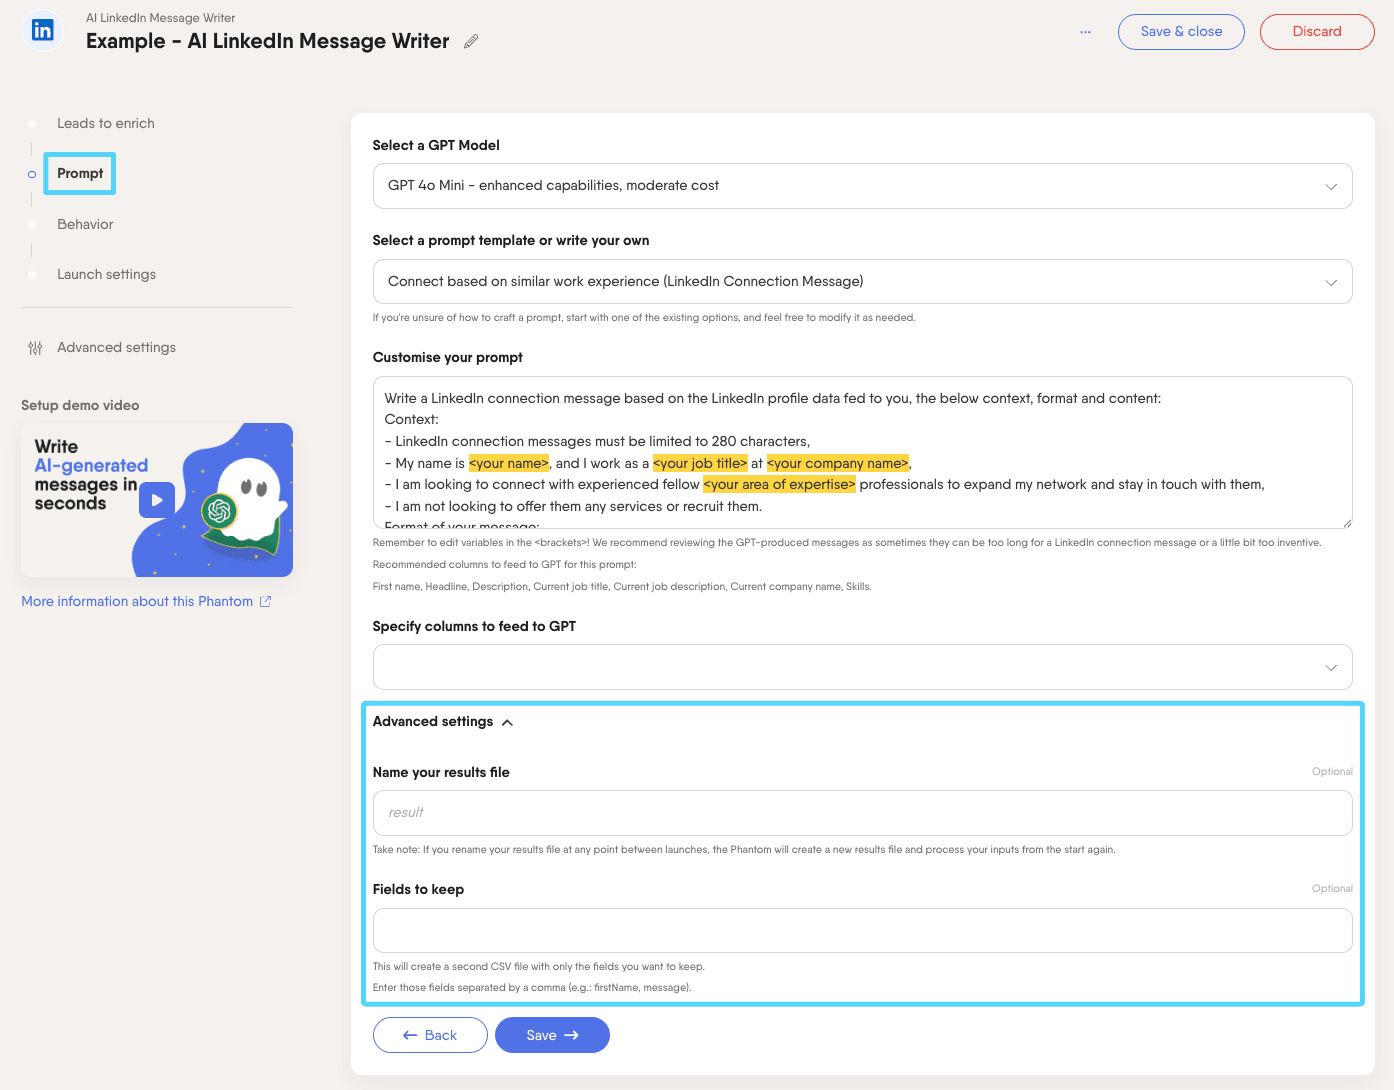
Task: Go to Launch settings step
Action: [x=106, y=274]
